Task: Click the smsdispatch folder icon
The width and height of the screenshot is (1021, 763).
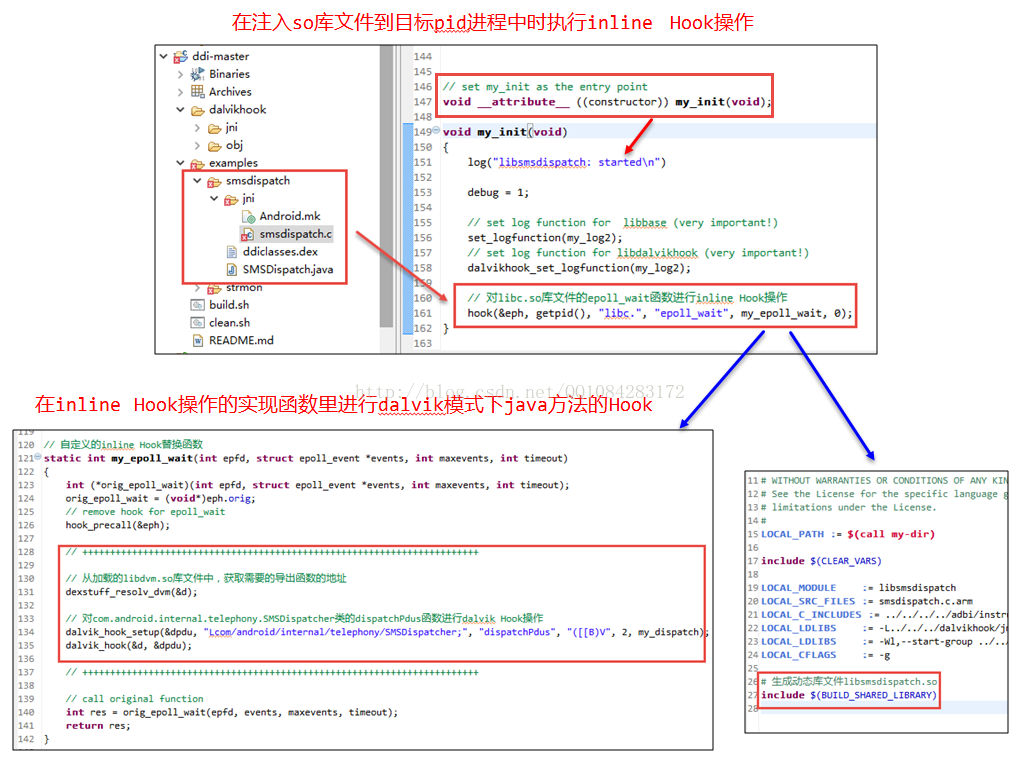Action: [214, 181]
